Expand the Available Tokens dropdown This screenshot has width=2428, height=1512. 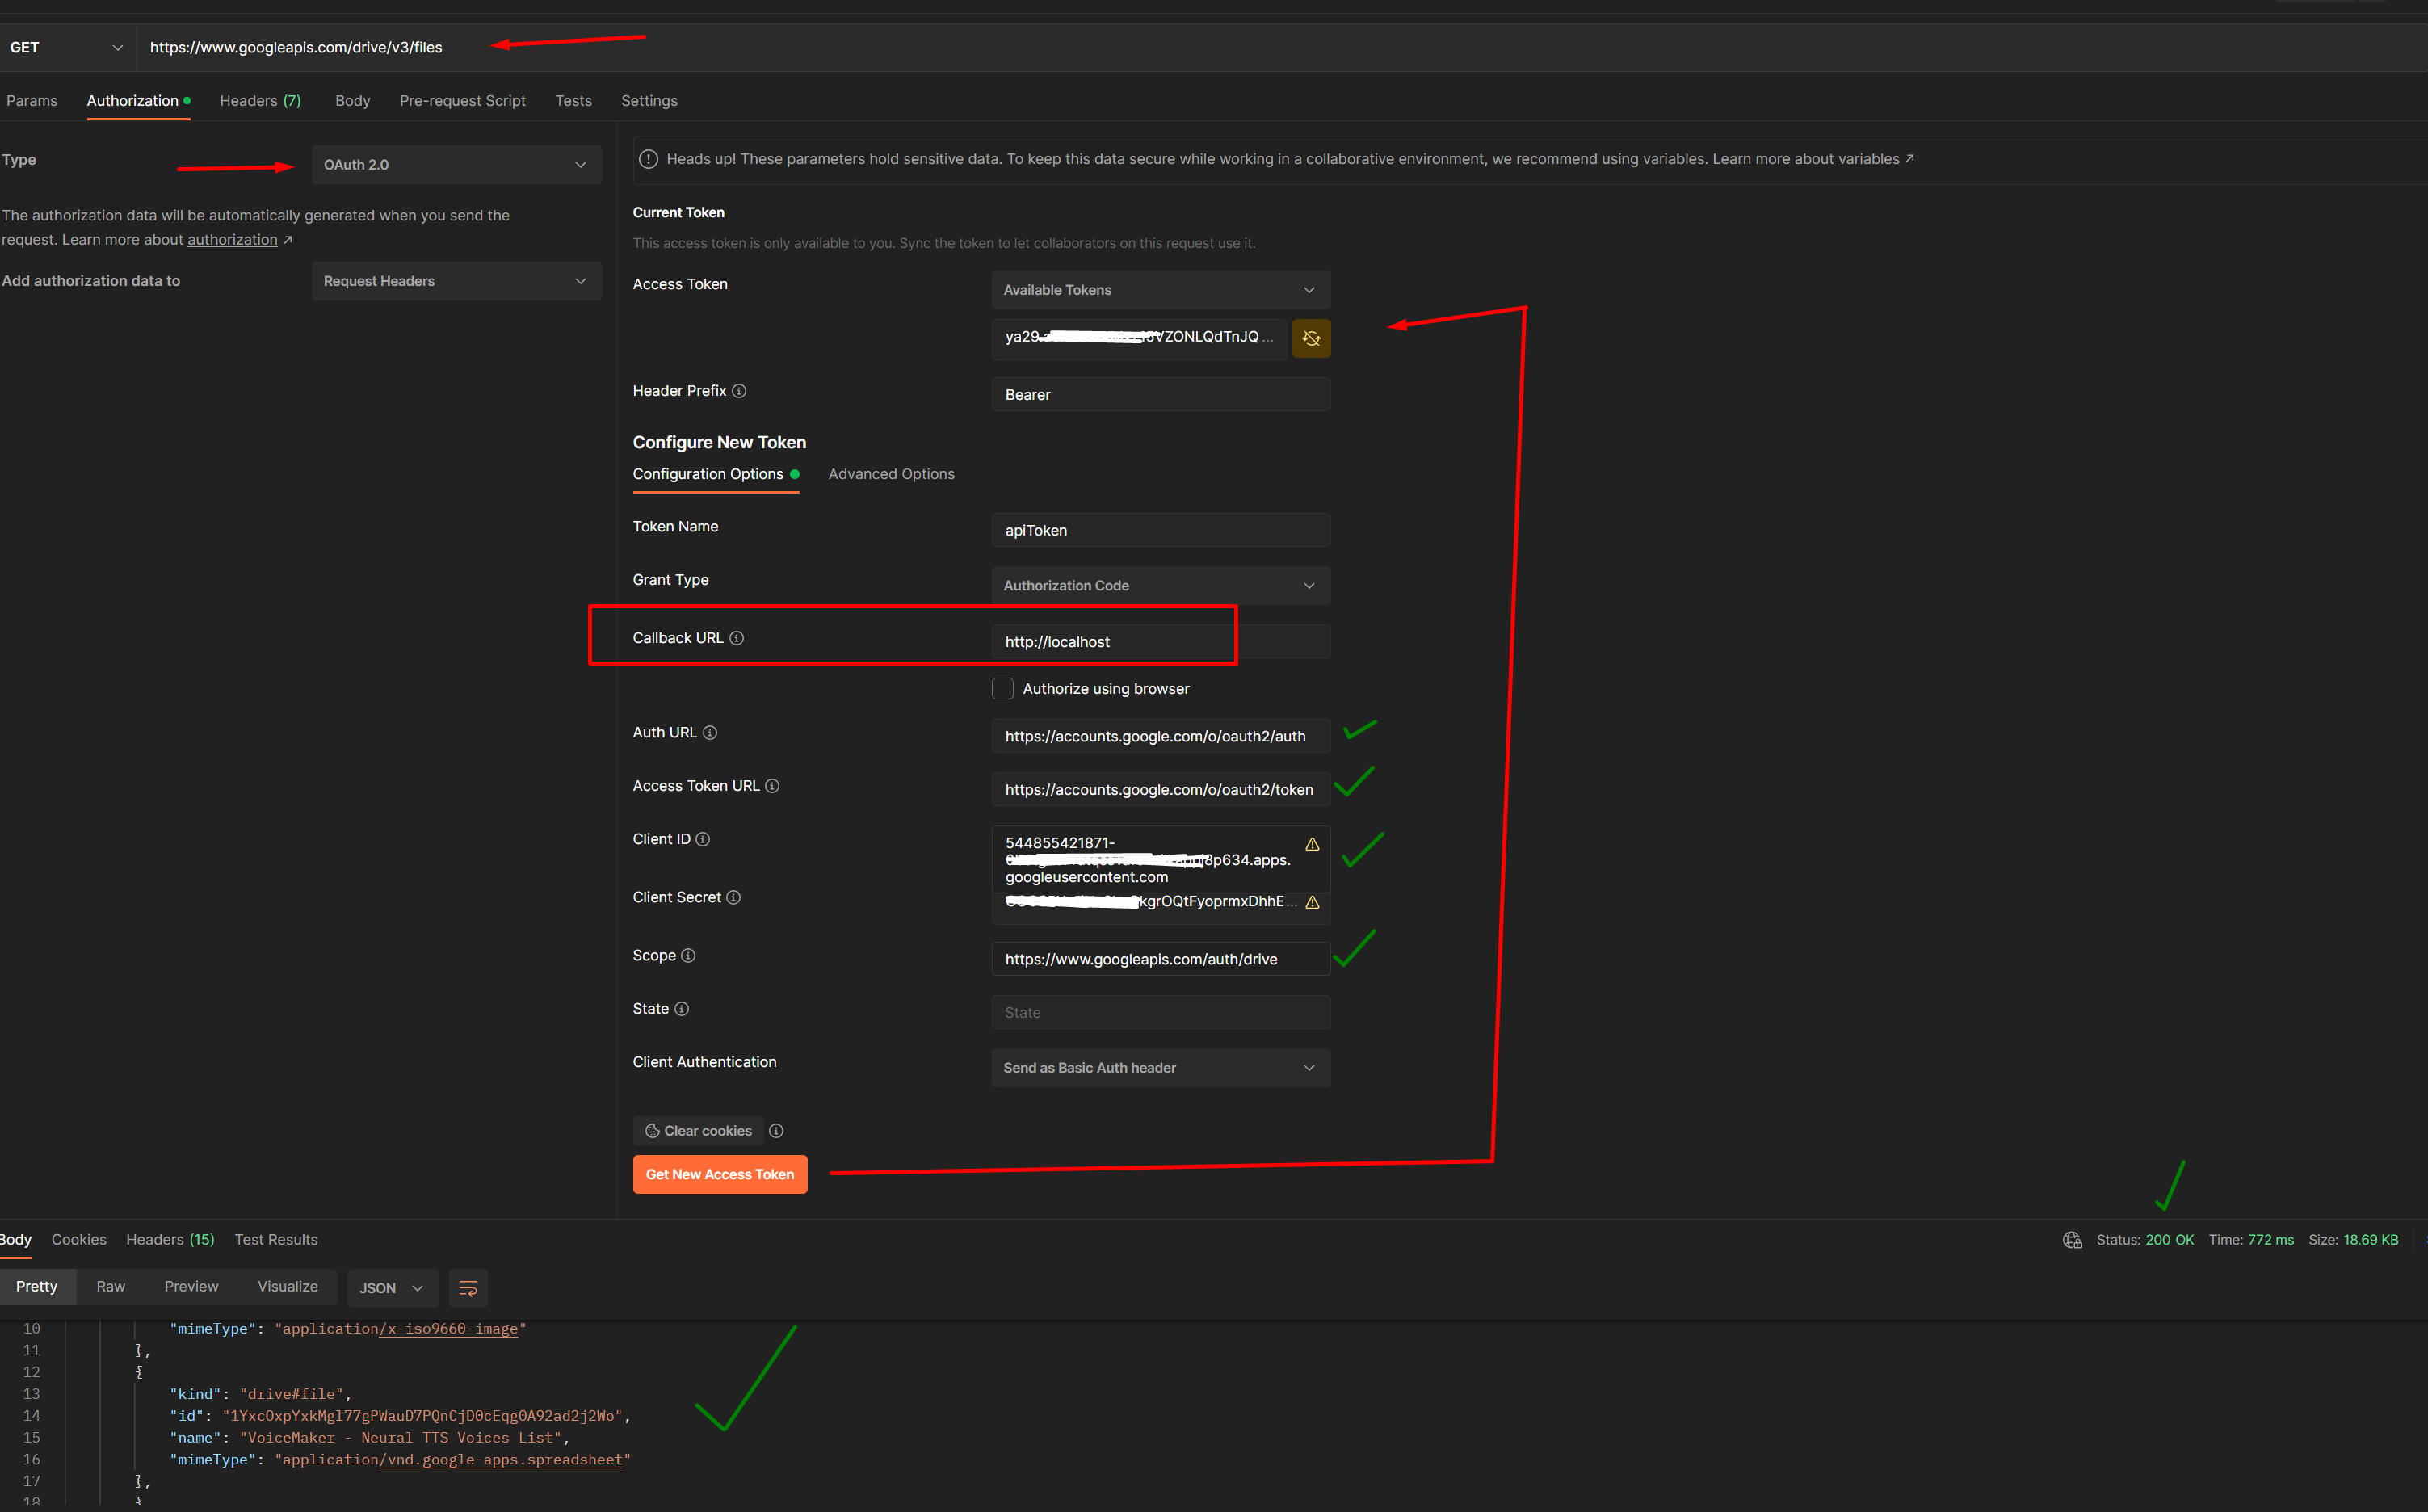coord(1160,290)
